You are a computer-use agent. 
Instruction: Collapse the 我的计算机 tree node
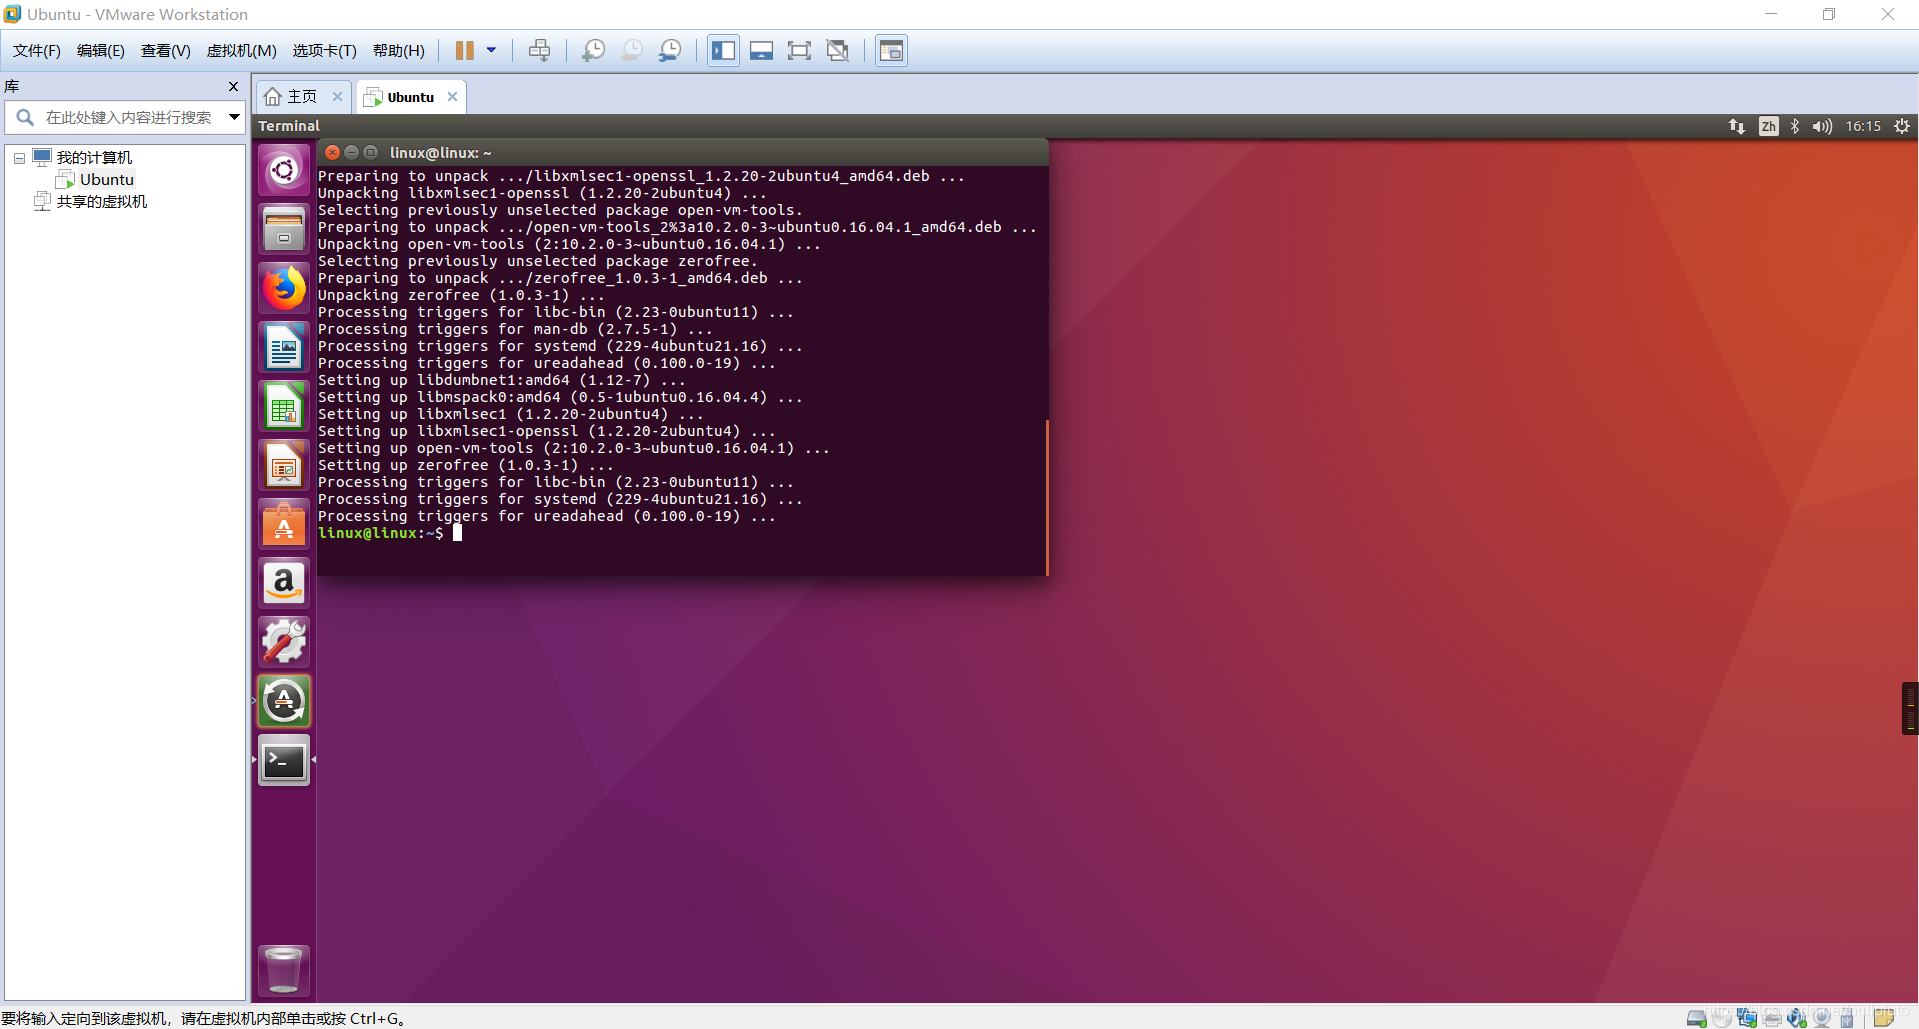[x=18, y=157]
